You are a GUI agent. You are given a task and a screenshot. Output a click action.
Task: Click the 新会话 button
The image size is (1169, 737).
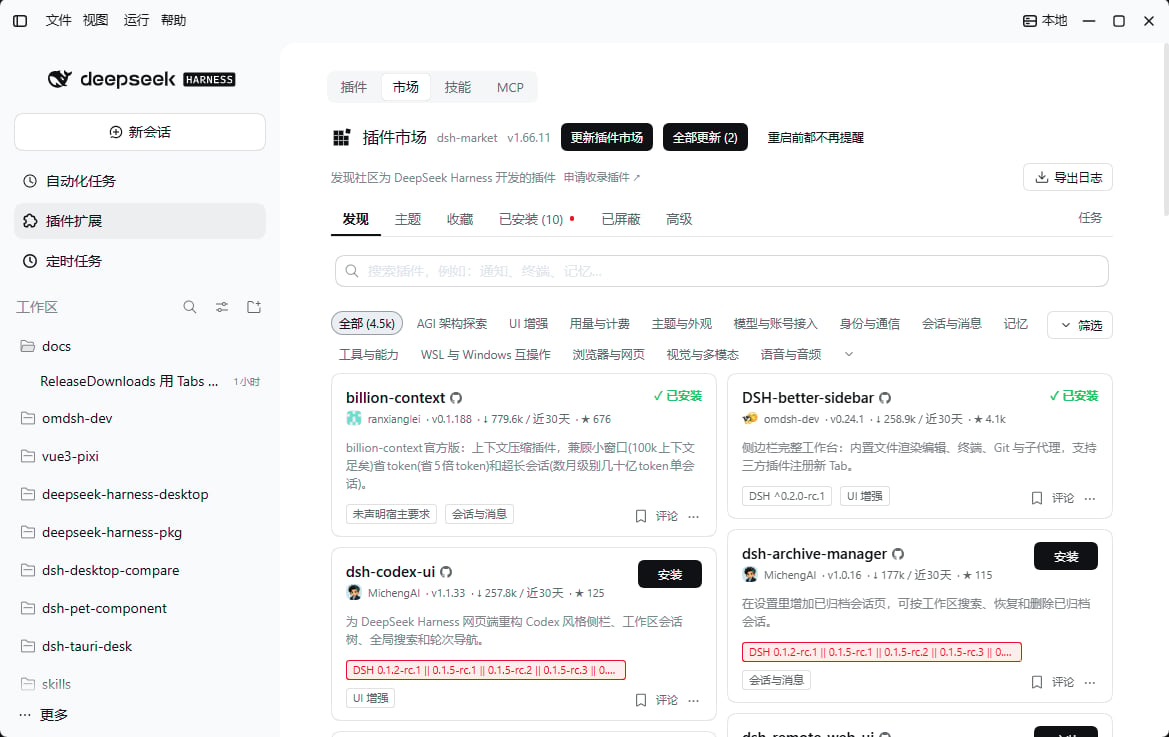tap(139, 132)
